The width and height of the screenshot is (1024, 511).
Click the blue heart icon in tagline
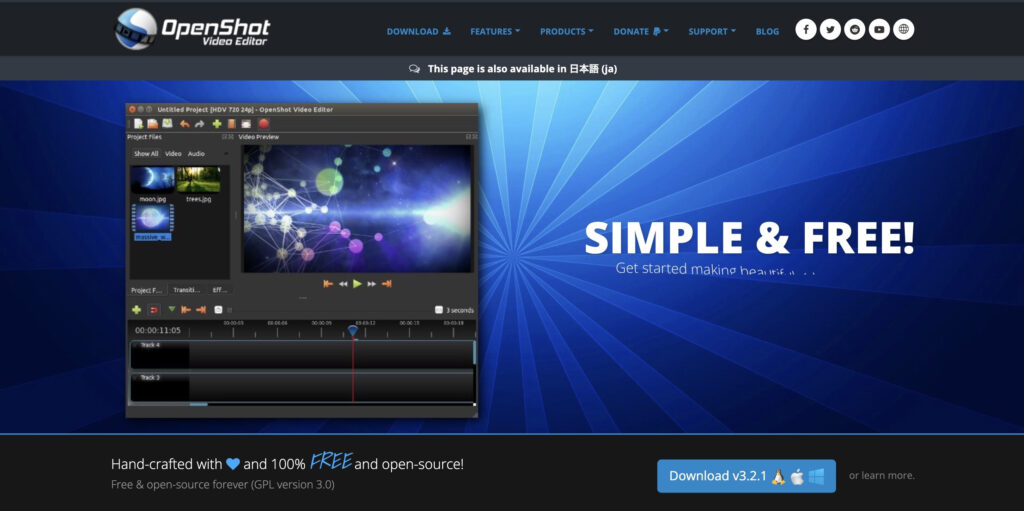[233, 465]
